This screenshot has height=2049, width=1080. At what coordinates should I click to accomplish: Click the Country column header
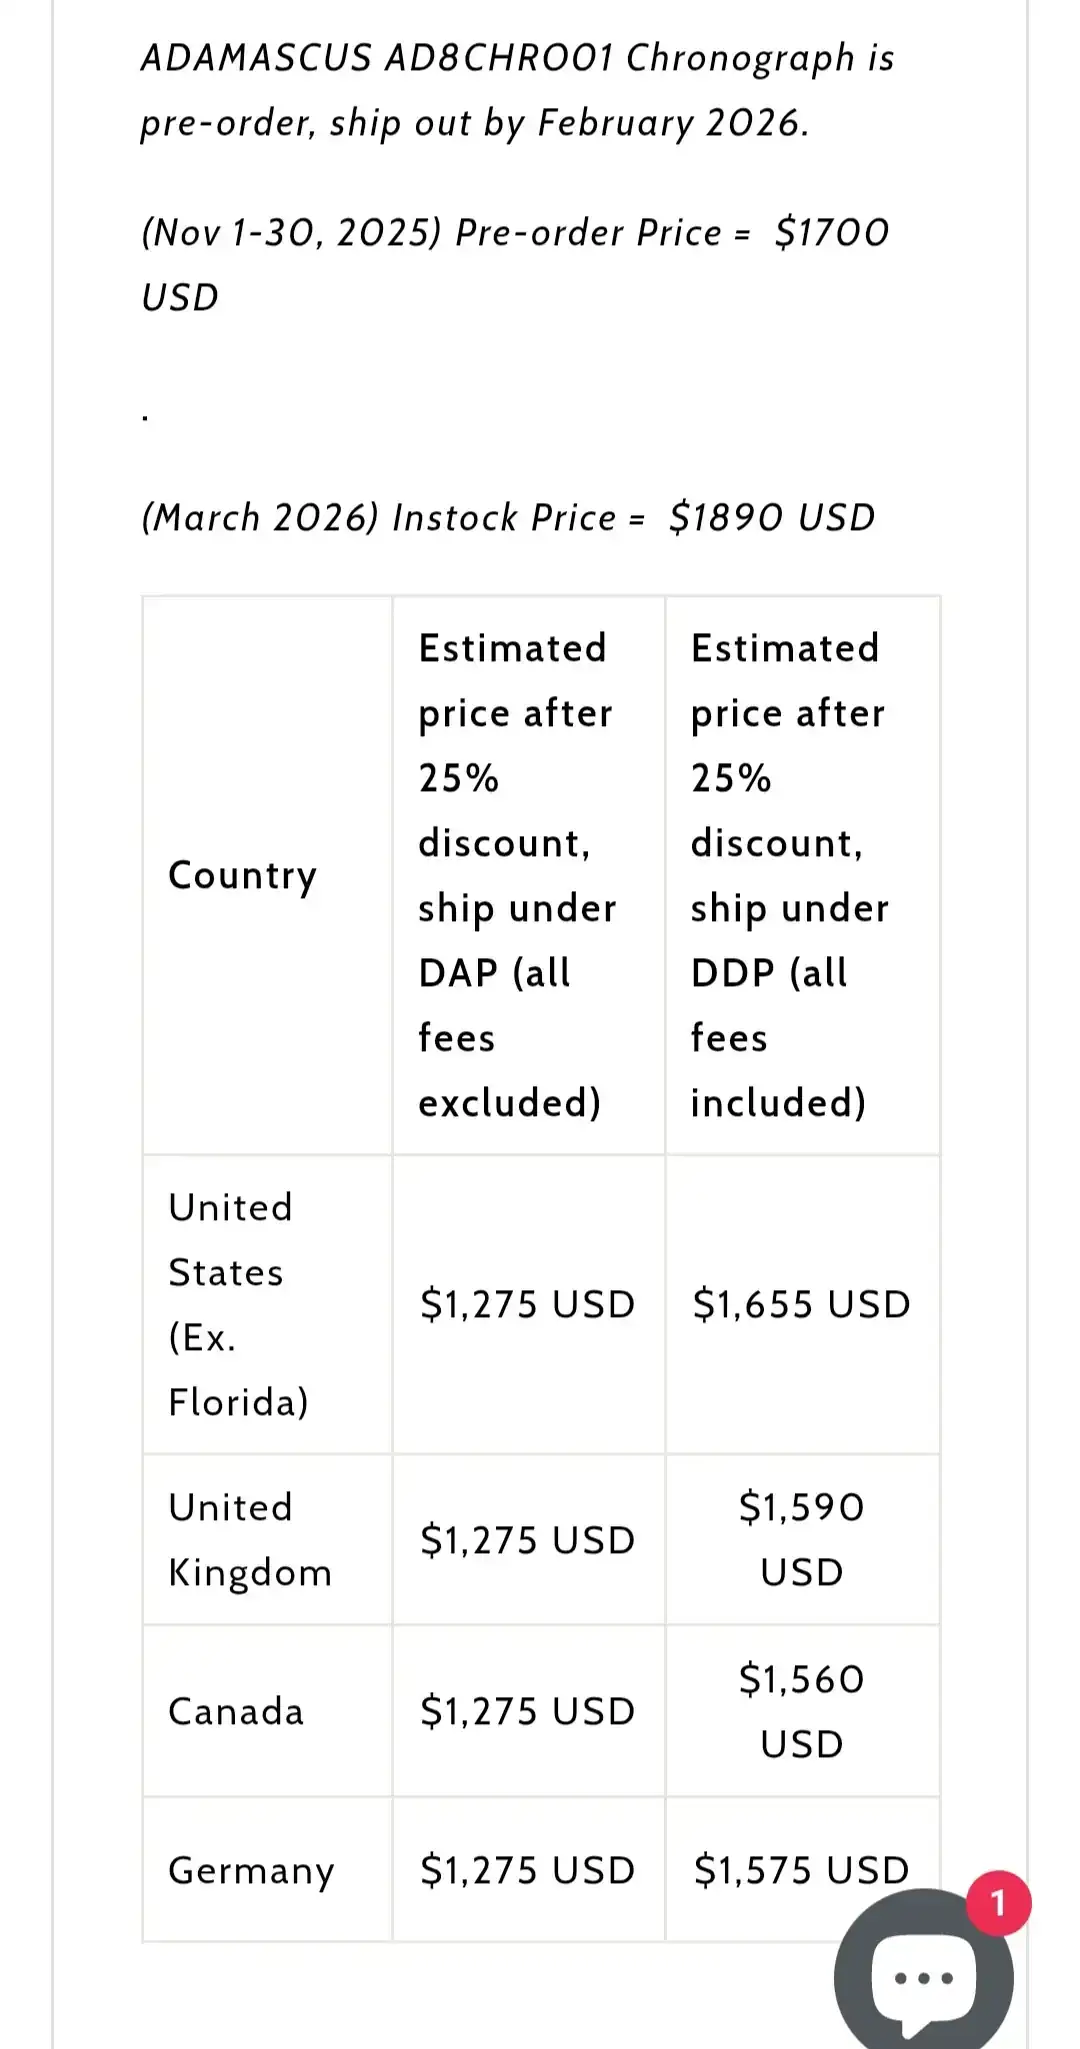tap(243, 875)
